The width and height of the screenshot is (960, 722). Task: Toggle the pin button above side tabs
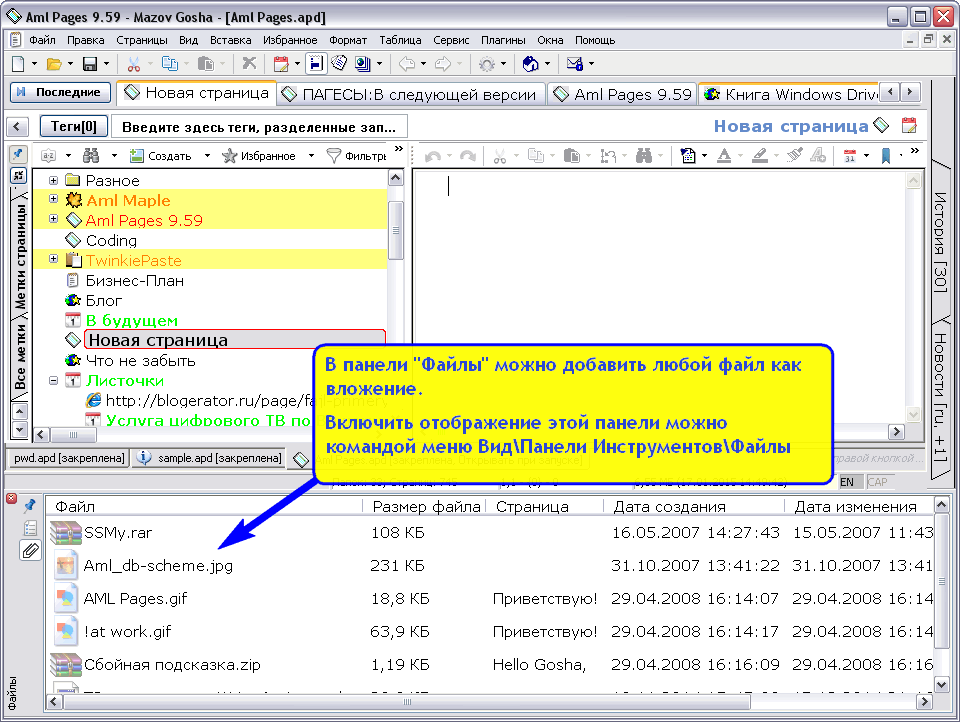pyautogui.click(x=18, y=154)
